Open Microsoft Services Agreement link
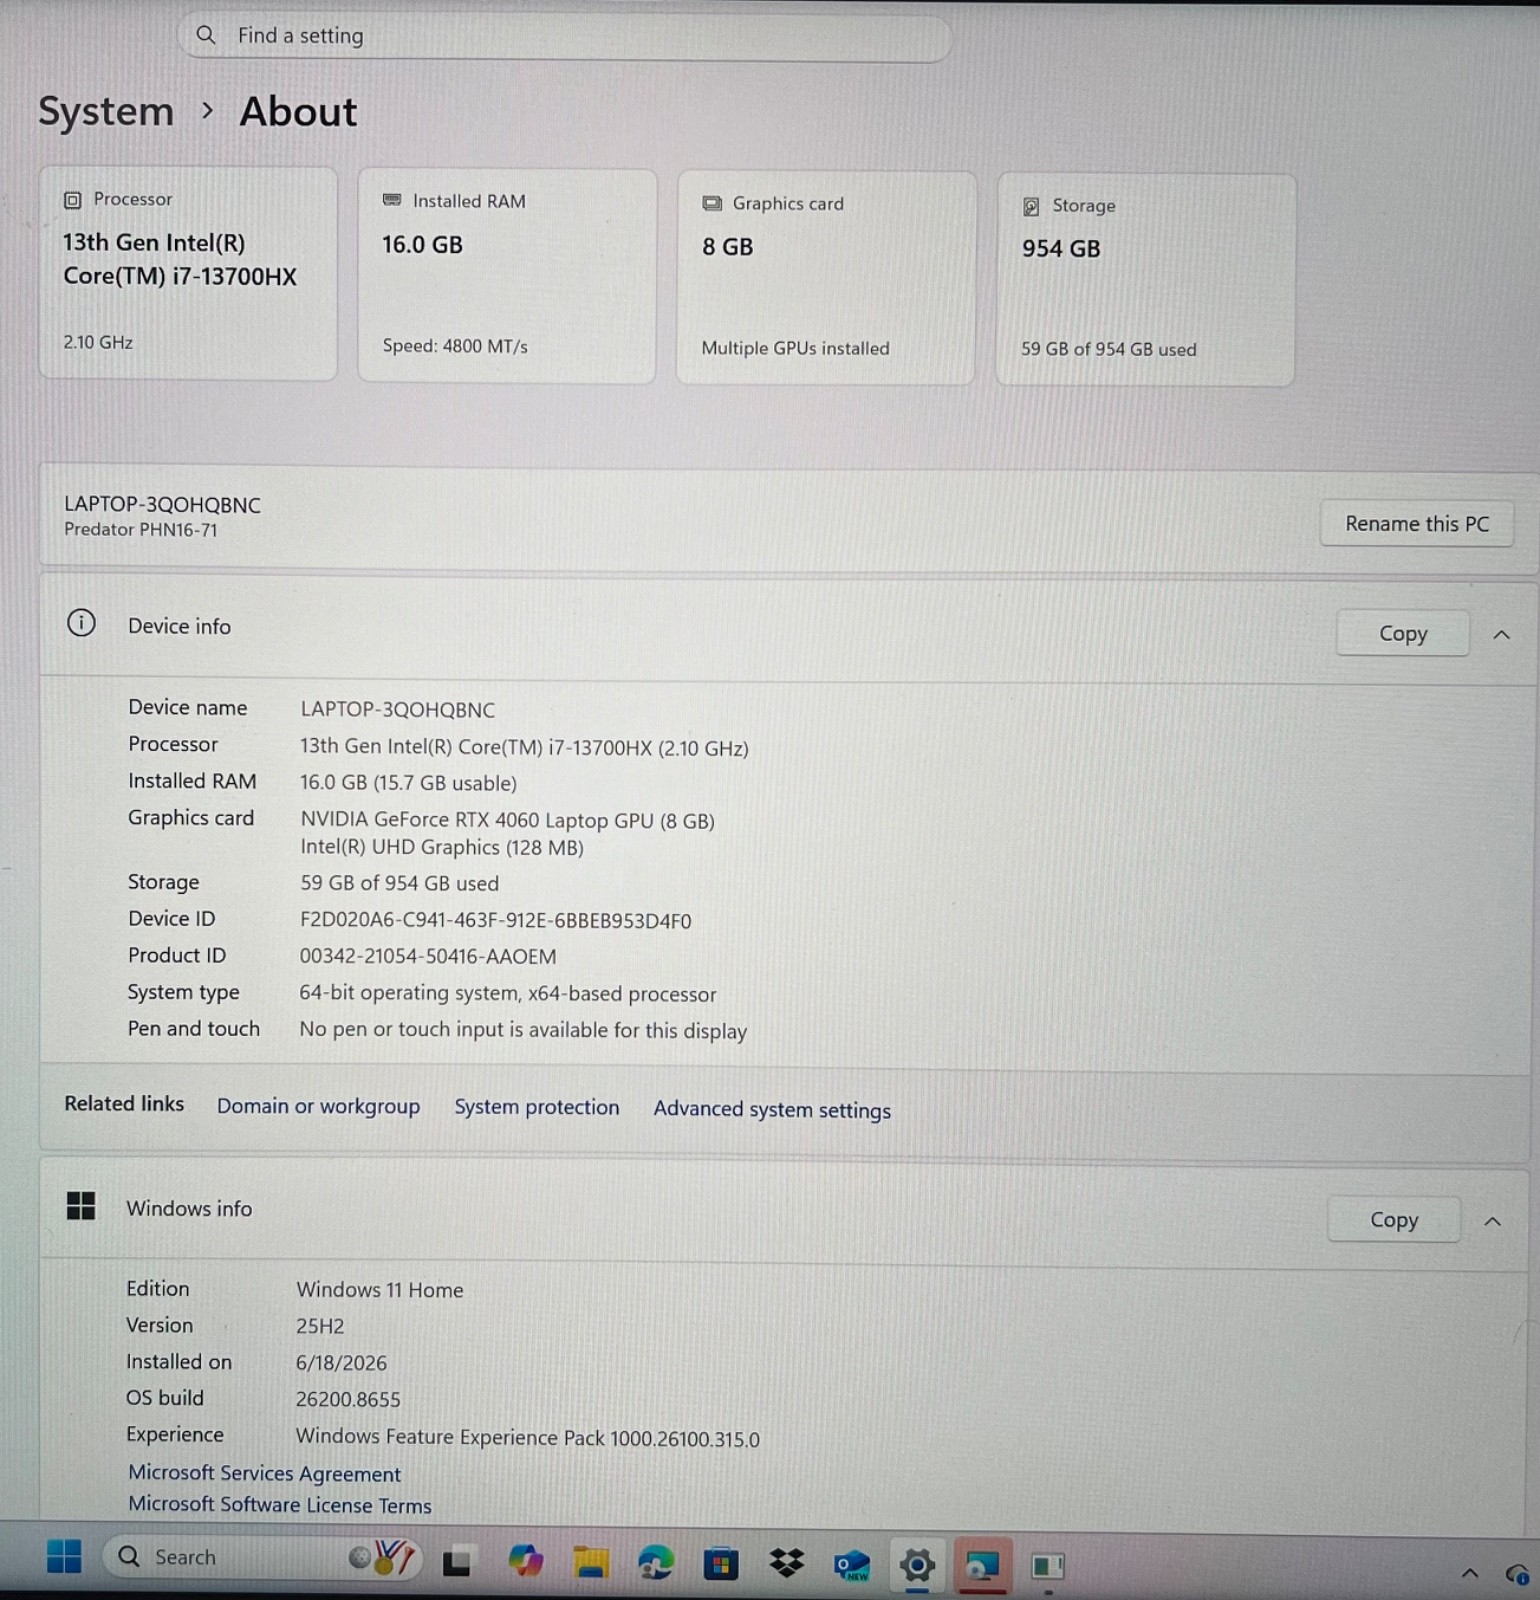The image size is (1540, 1600). 264,1473
